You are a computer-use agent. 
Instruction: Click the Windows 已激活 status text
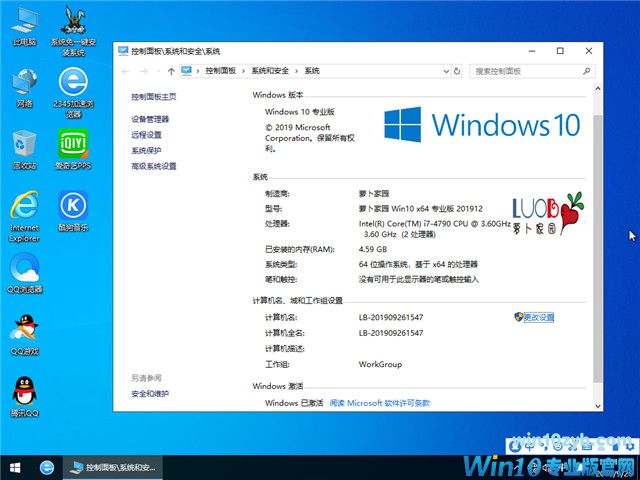click(x=294, y=403)
